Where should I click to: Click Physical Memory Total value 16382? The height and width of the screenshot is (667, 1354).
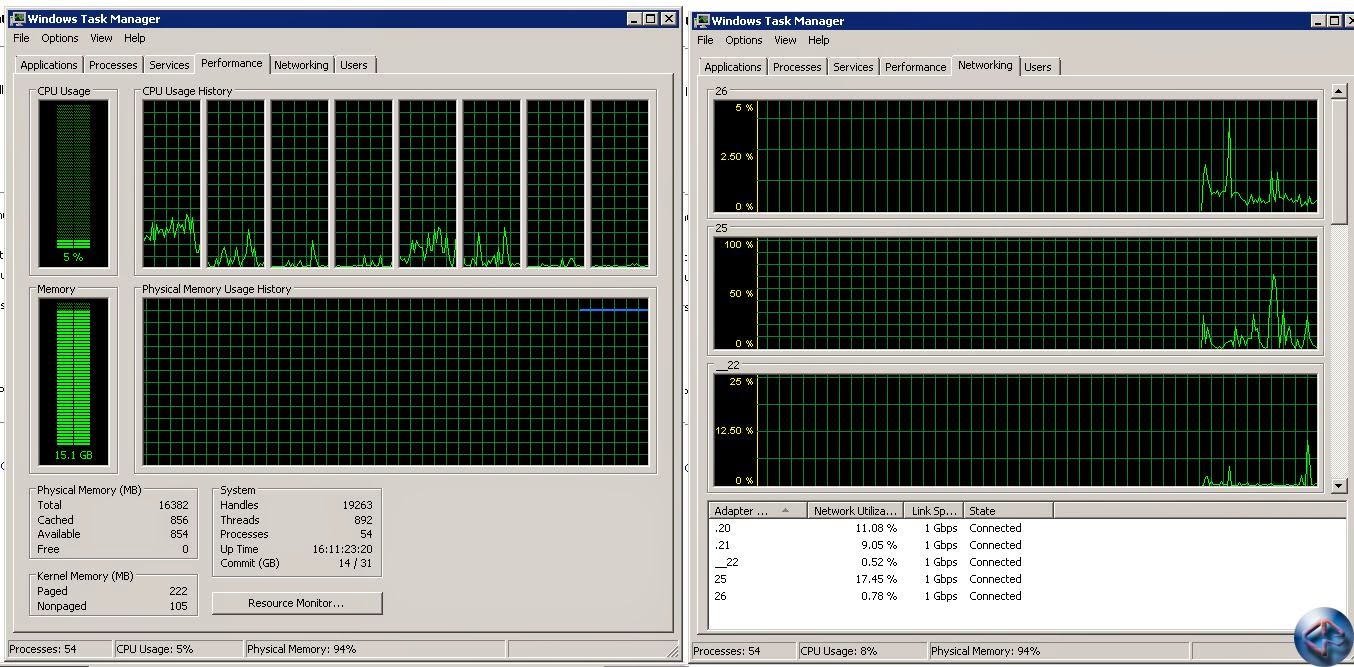173,505
